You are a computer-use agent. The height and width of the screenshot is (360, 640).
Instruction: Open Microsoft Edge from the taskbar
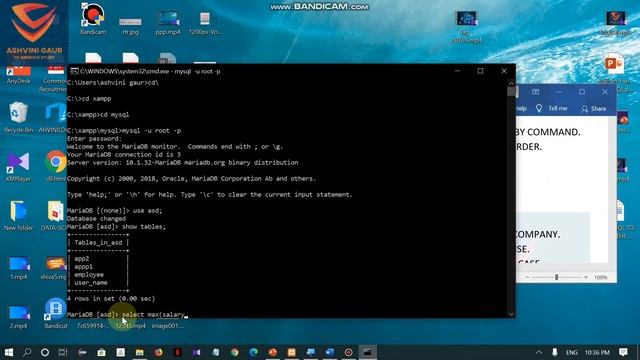(253, 352)
